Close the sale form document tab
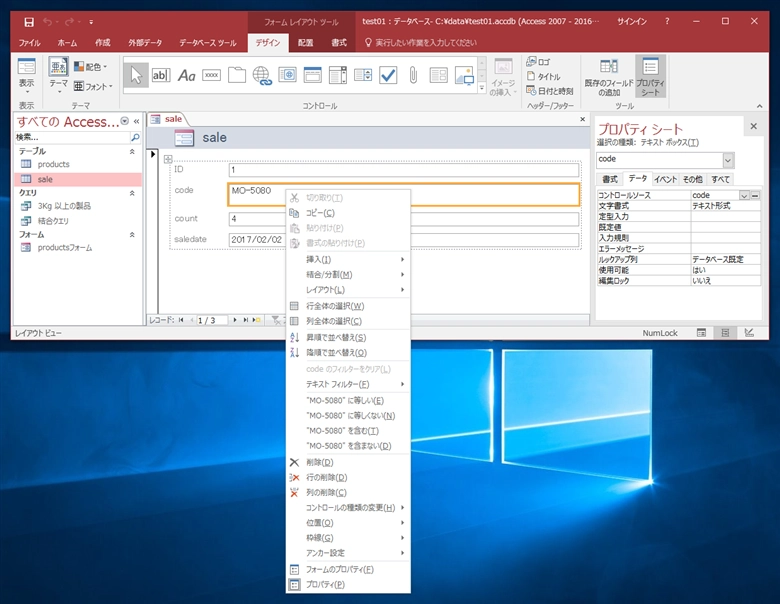This screenshot has width=780, height=604. (x=583, y=119)
